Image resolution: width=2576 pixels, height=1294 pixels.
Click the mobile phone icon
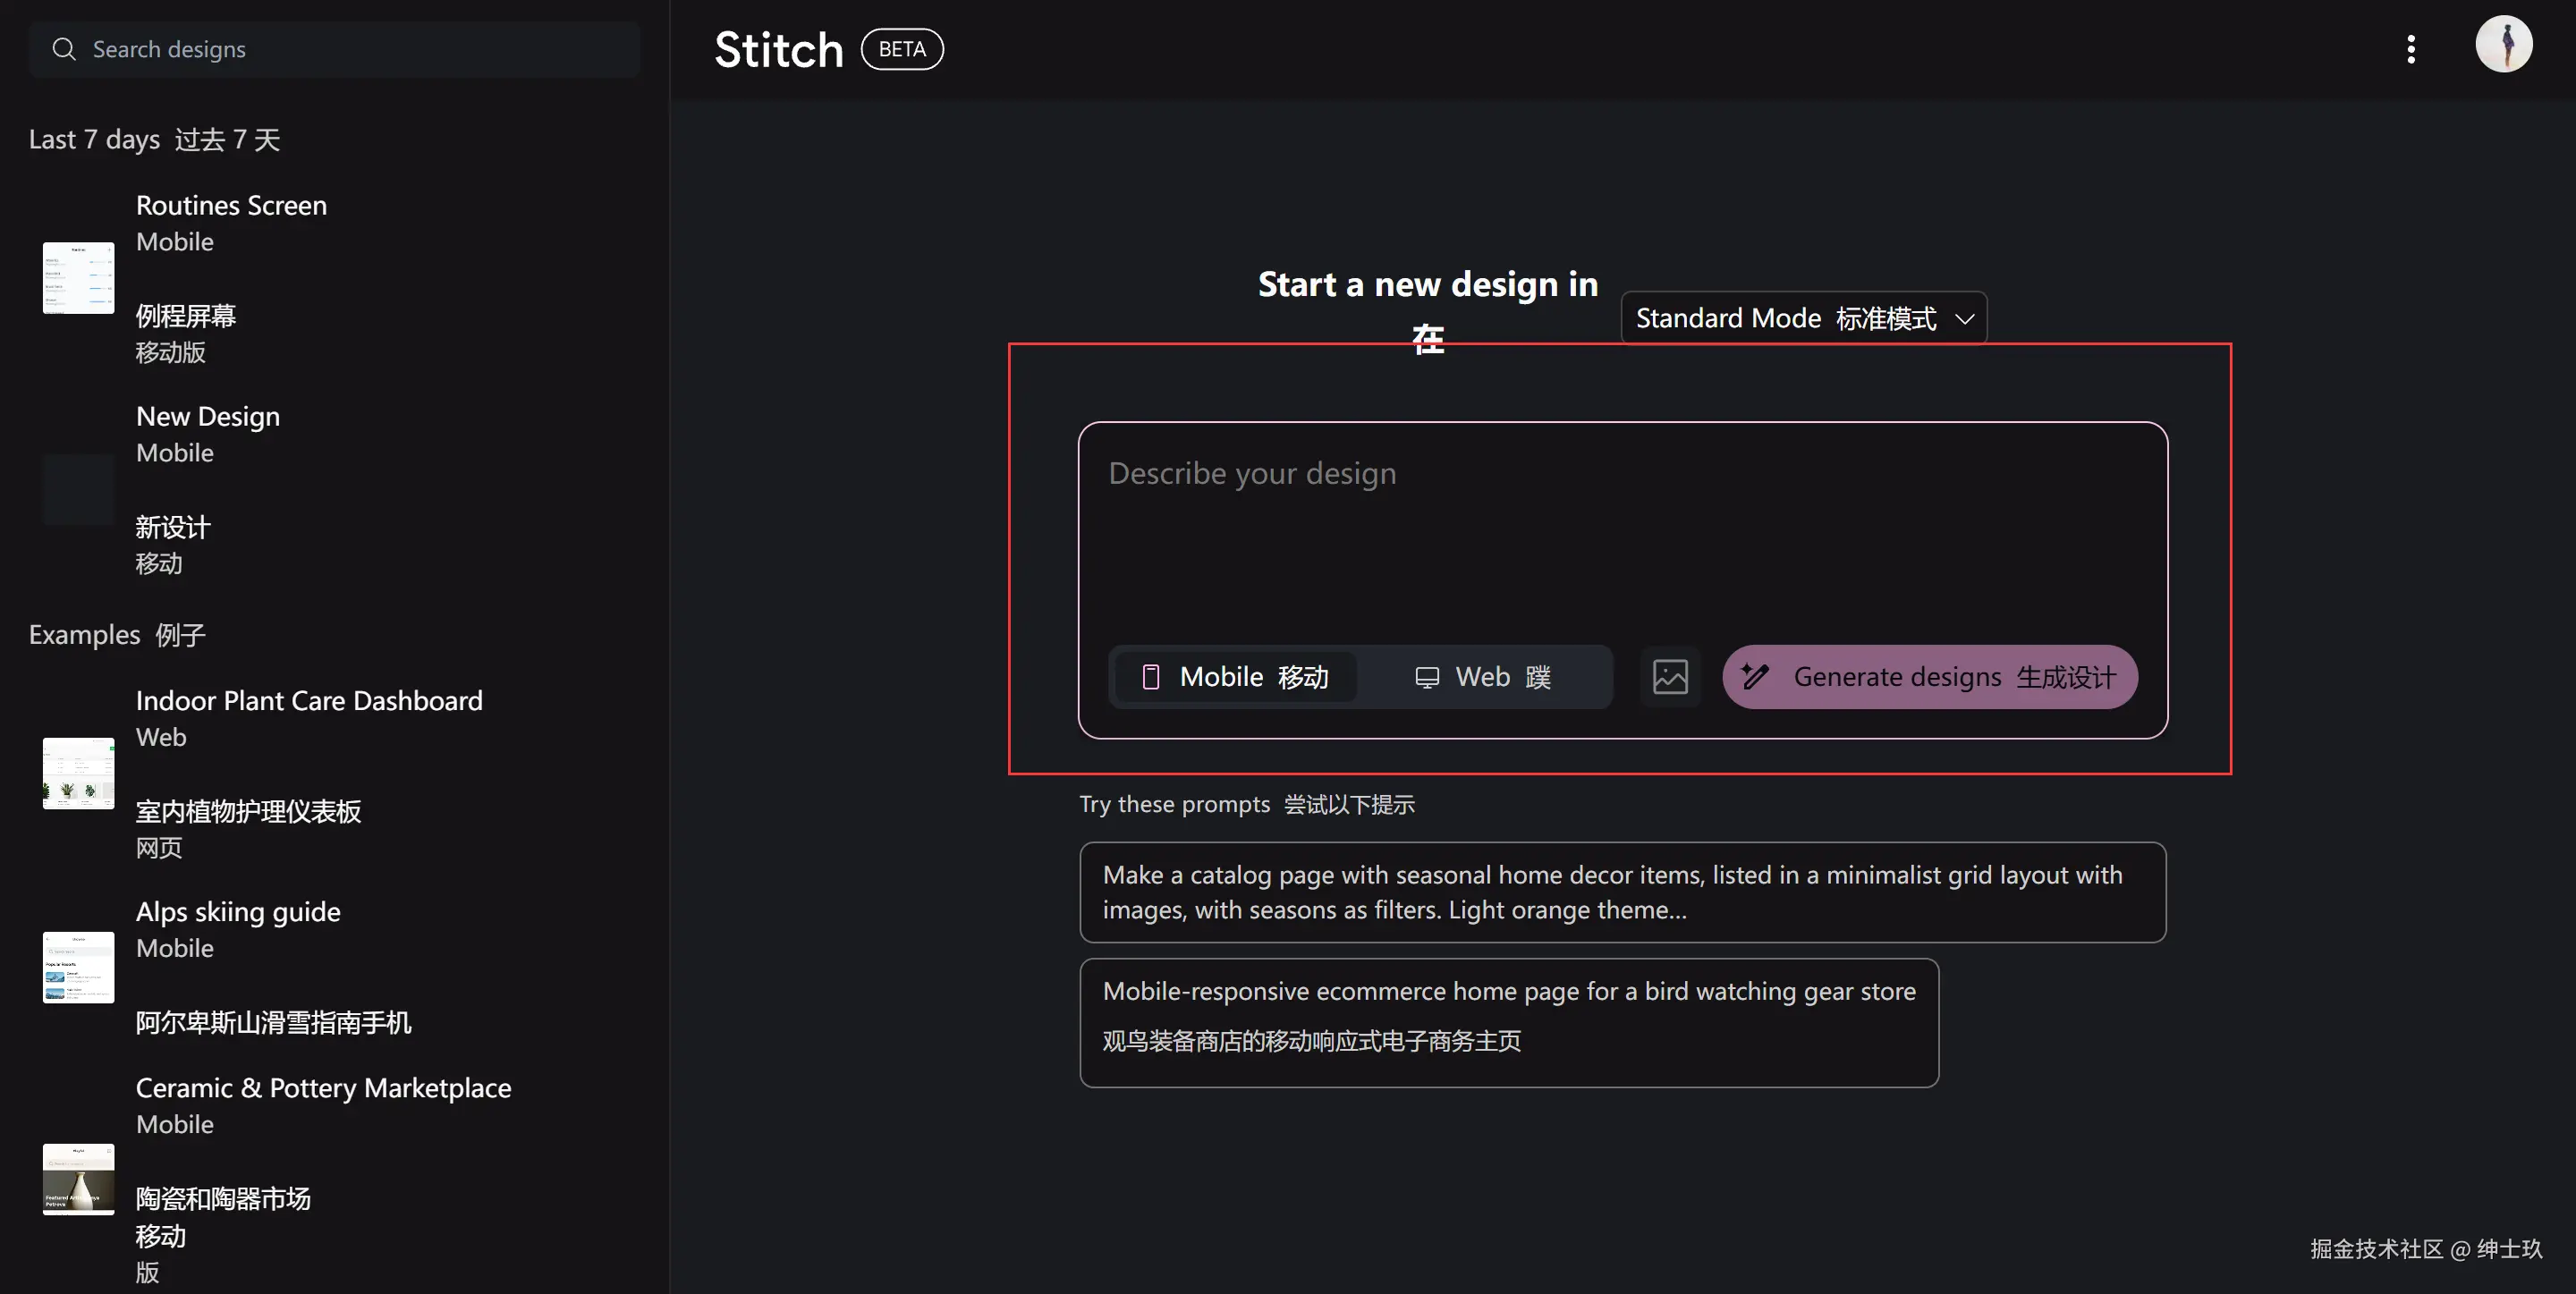[1151, 677]
